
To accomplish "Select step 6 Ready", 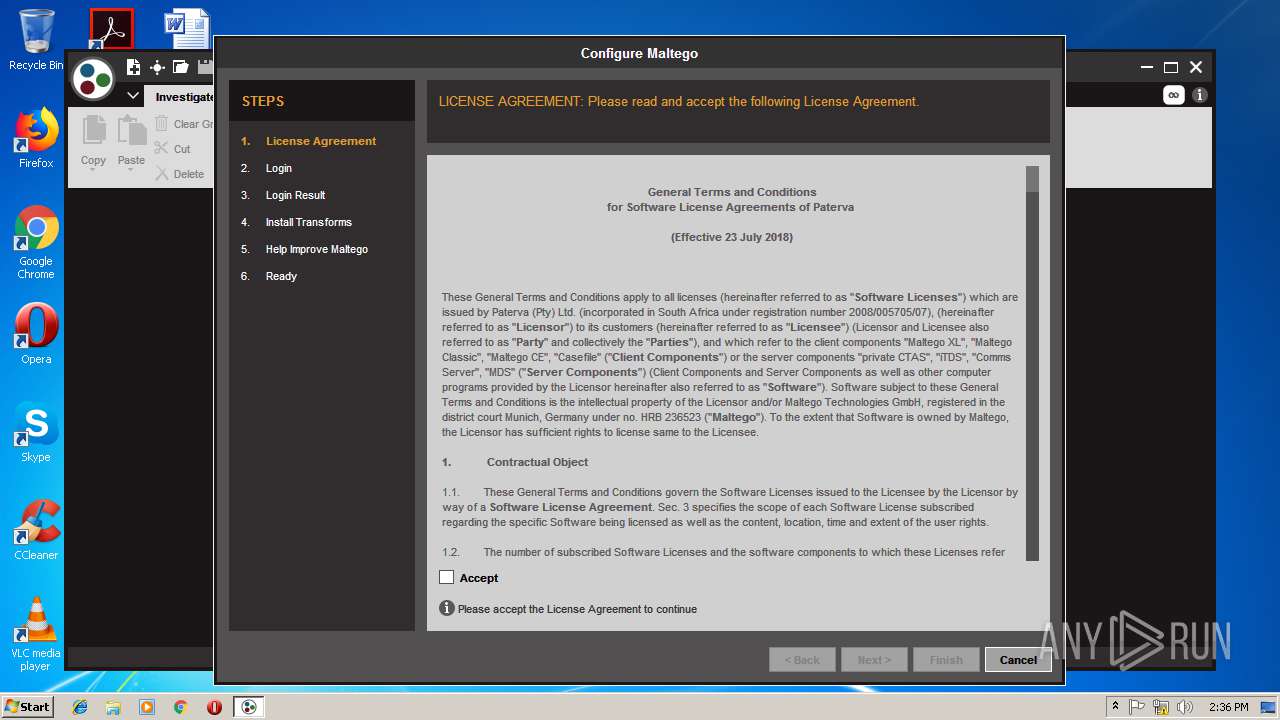I will pyautogui.click(x=281, y=276).
